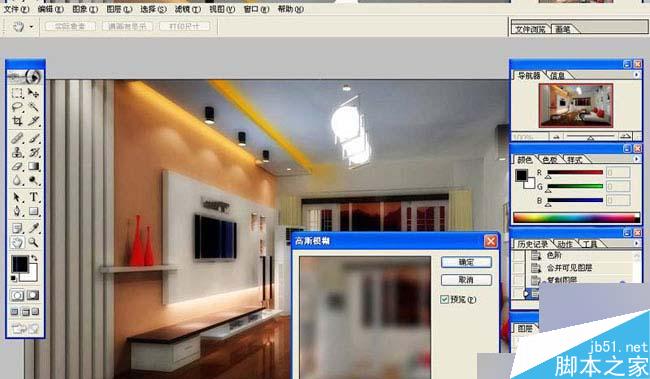Screen dimensions: 650x379
Task: Open the 文件 menu
Action: click(16, 9)
